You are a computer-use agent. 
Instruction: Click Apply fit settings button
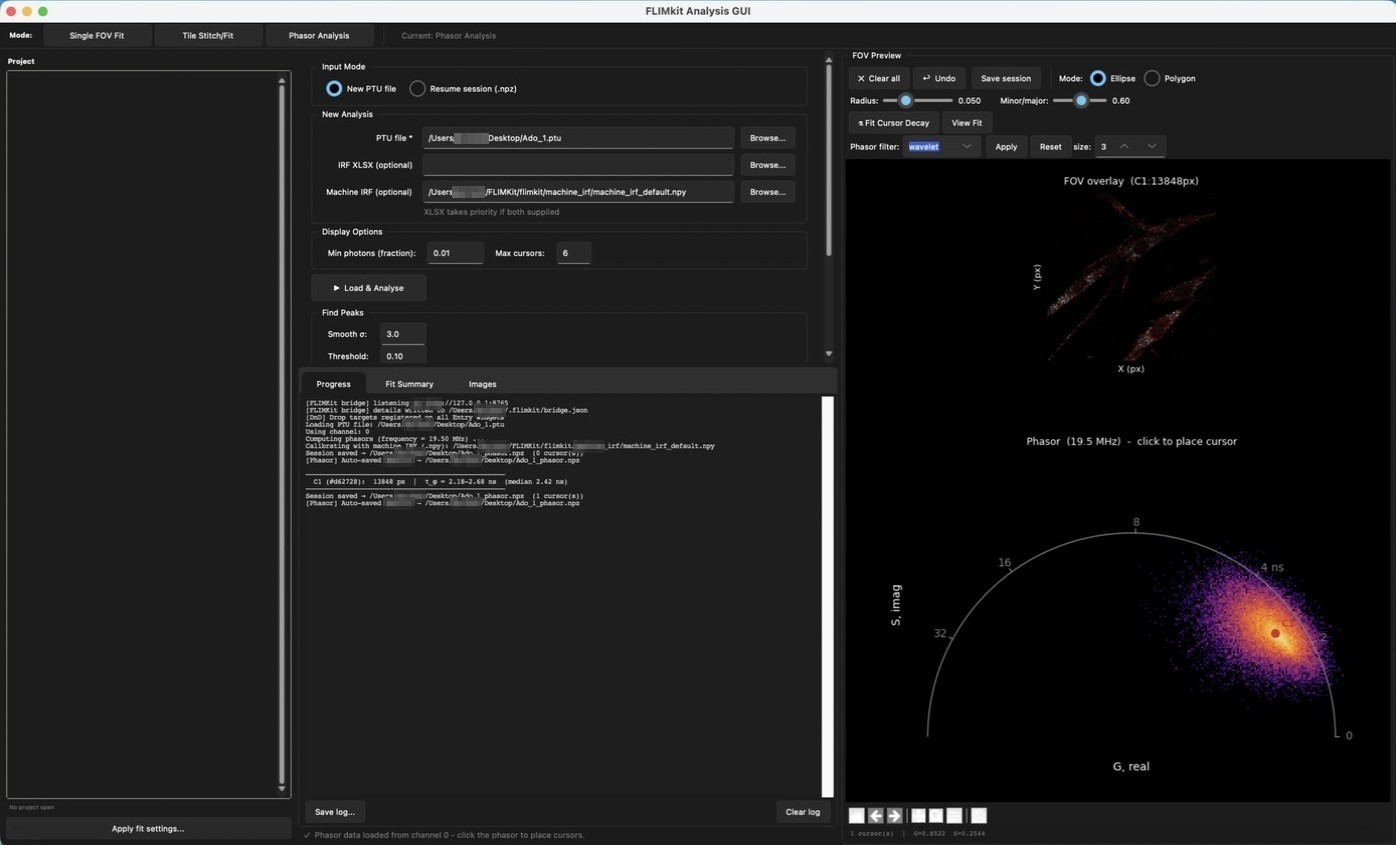point(148,829)
